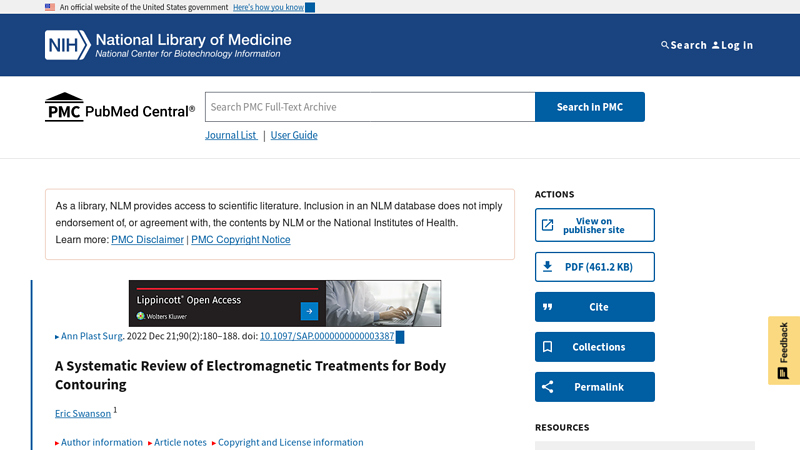The width and height of the screenshot is (800, 450).
Task: Click the NIH logo
Action: [x=67, y=45]
